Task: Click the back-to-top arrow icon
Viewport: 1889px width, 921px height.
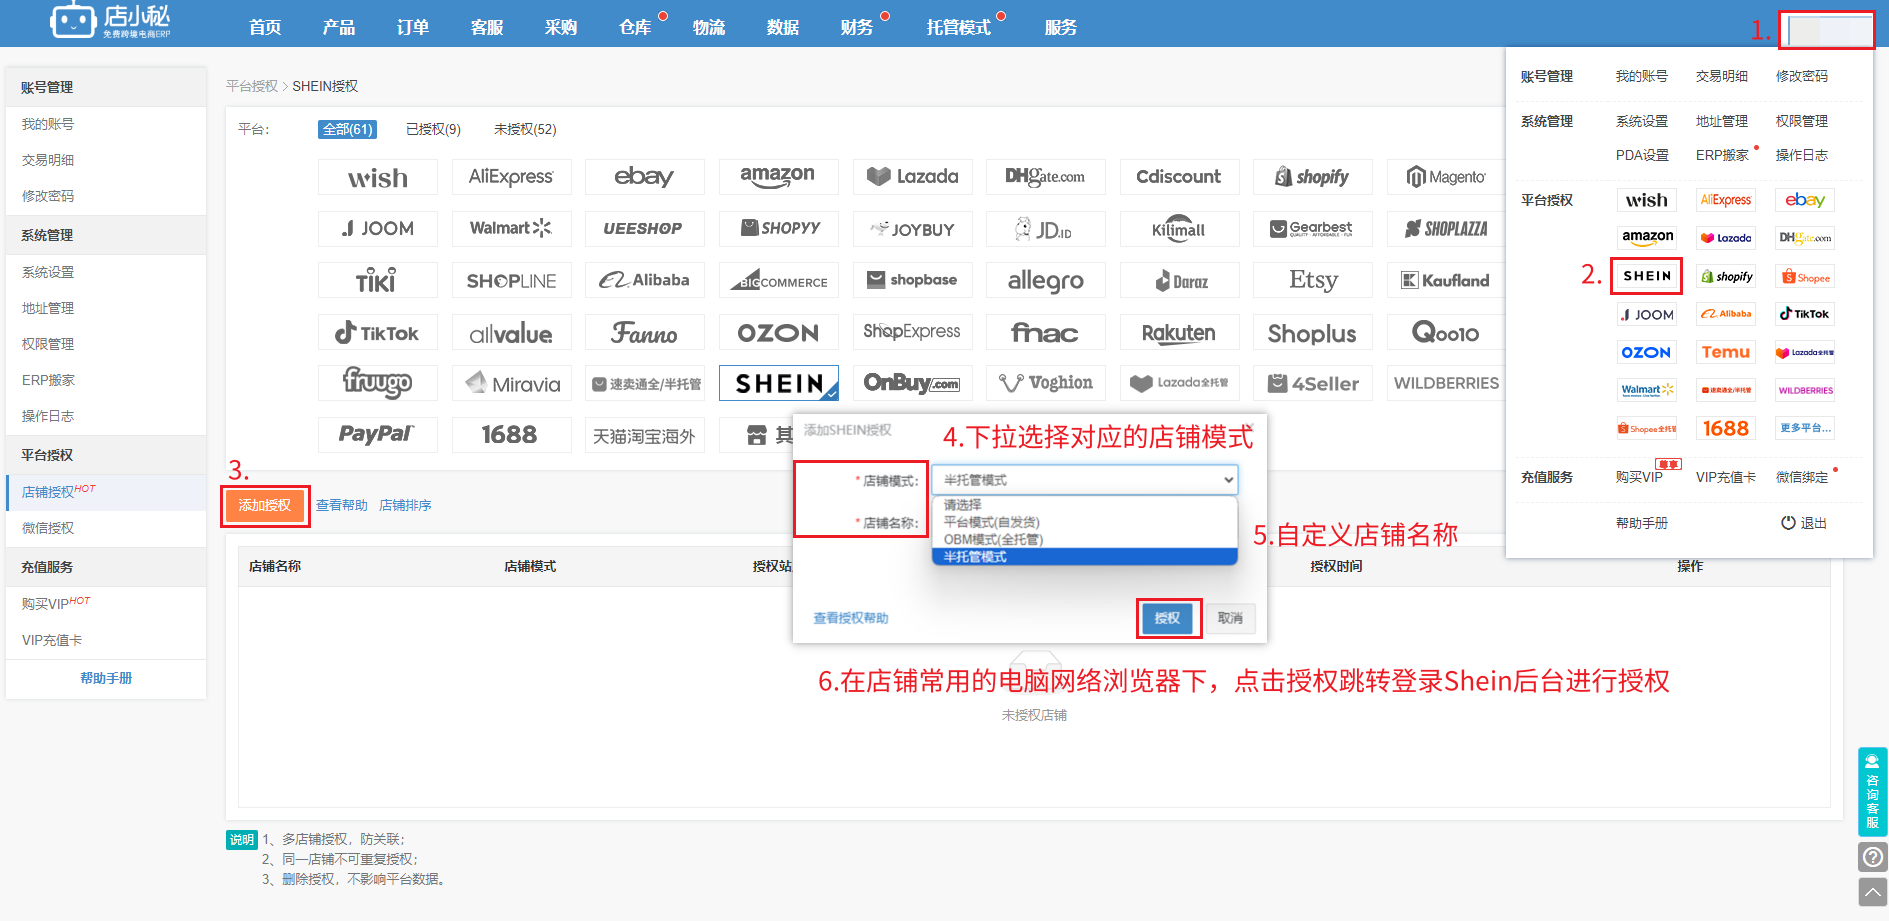Action: [1872, 891]
